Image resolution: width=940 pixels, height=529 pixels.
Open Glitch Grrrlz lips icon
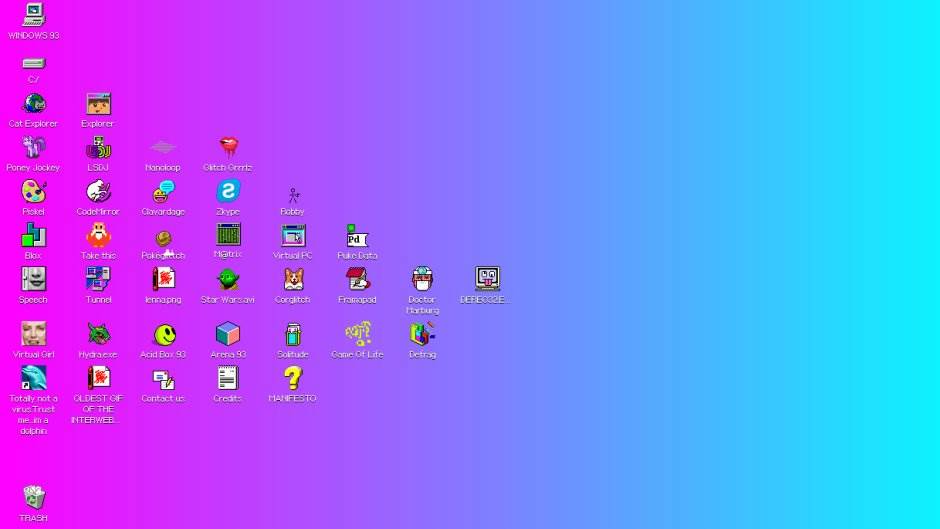click(x=228, y=148)
